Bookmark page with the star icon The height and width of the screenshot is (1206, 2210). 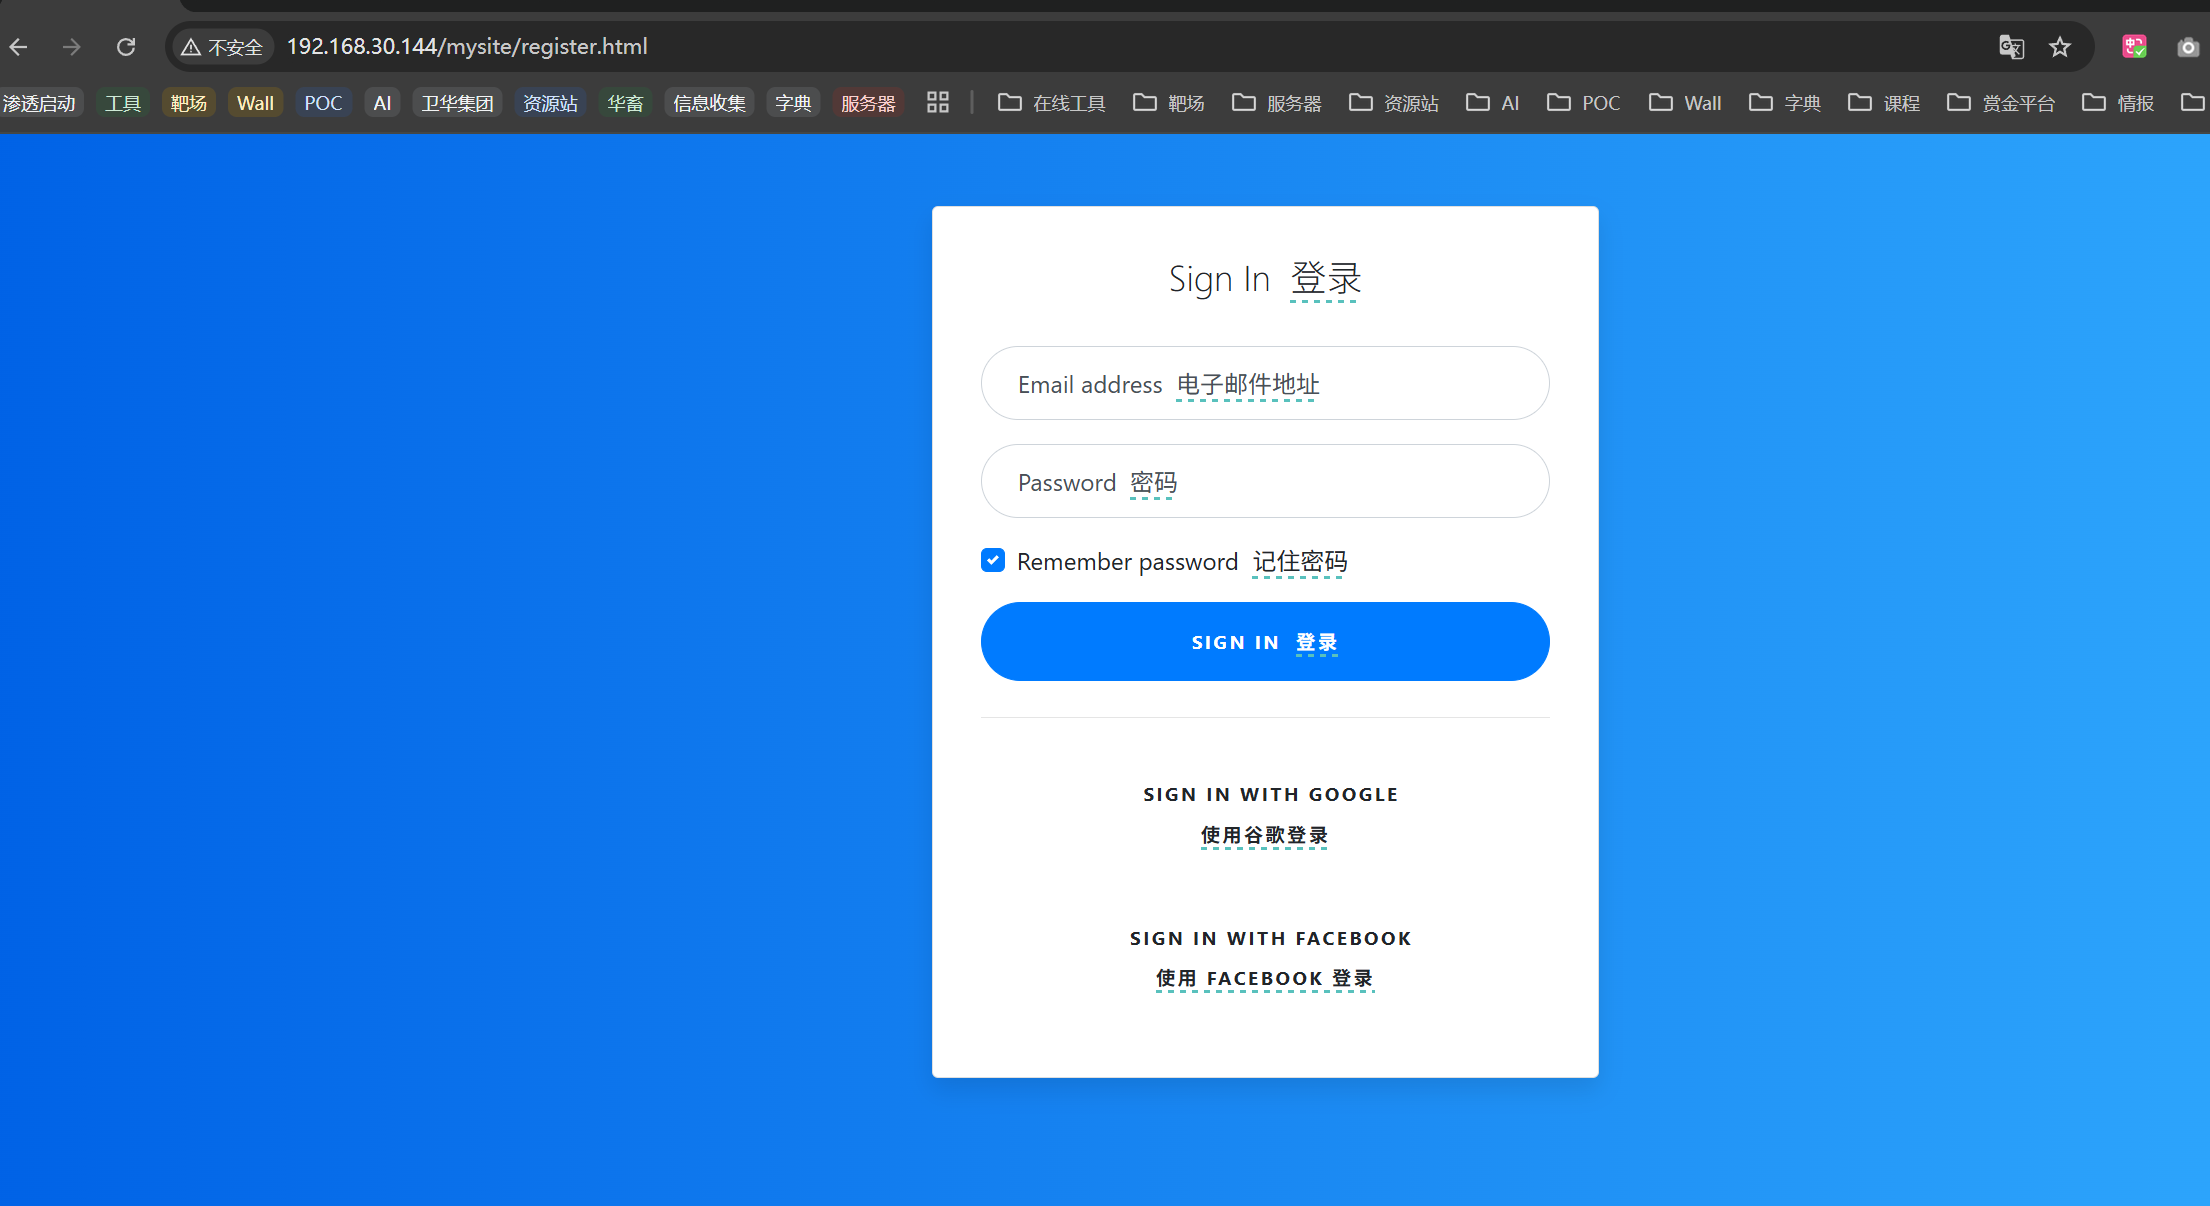[x=2060, y=47]
